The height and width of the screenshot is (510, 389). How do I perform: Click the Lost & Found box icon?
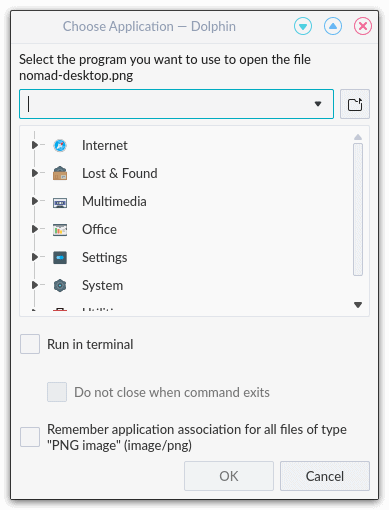pos(60,174)
